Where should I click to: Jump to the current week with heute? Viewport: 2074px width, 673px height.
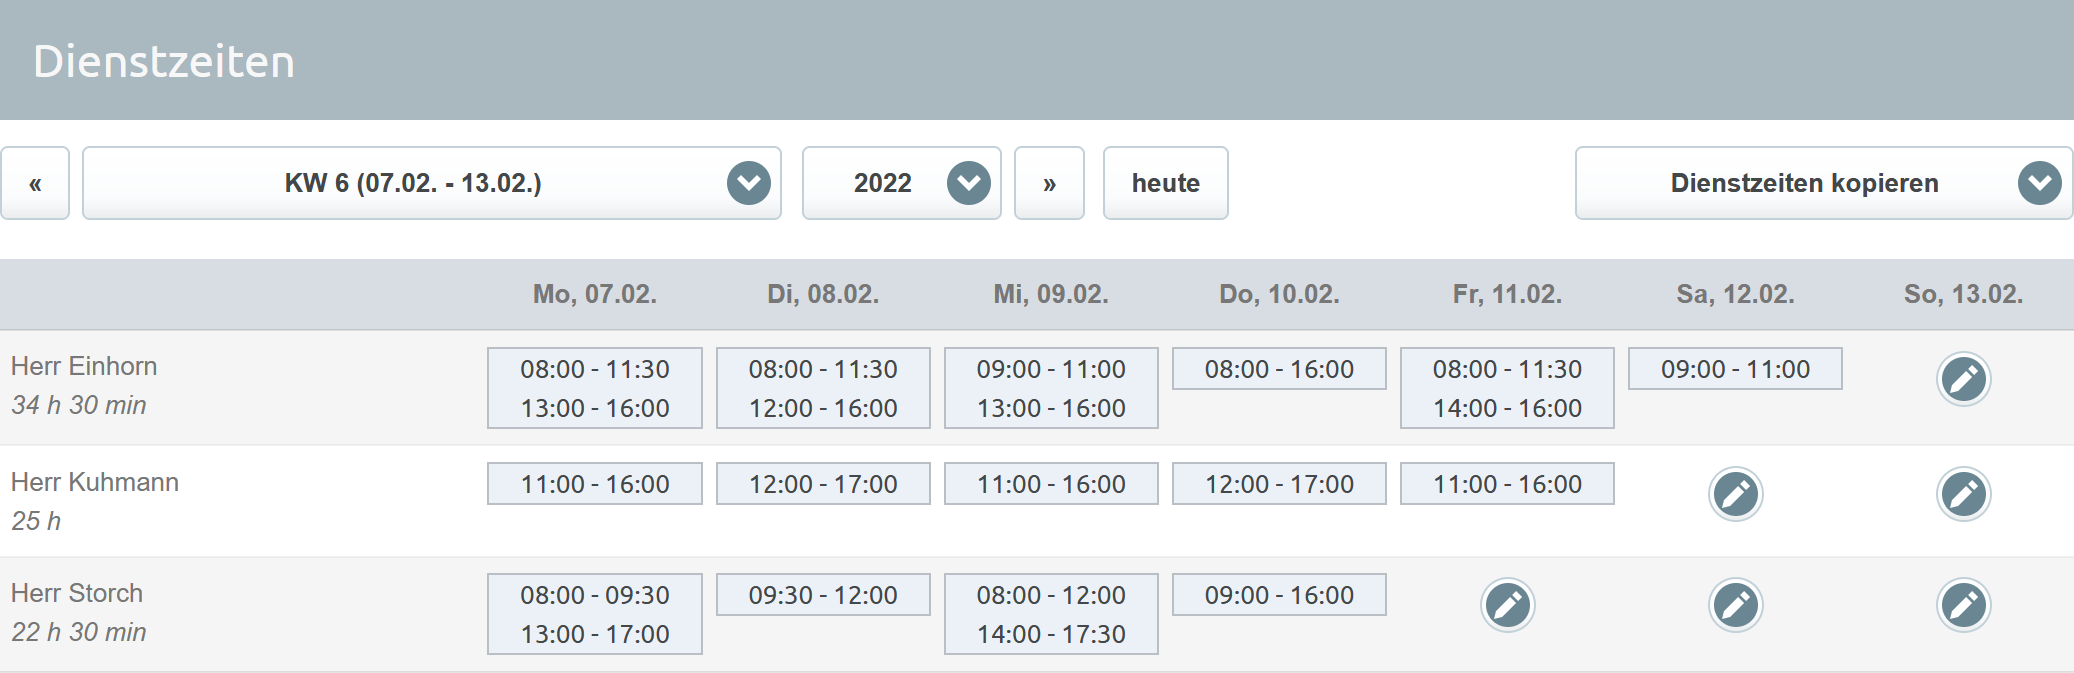(1165, 183)
